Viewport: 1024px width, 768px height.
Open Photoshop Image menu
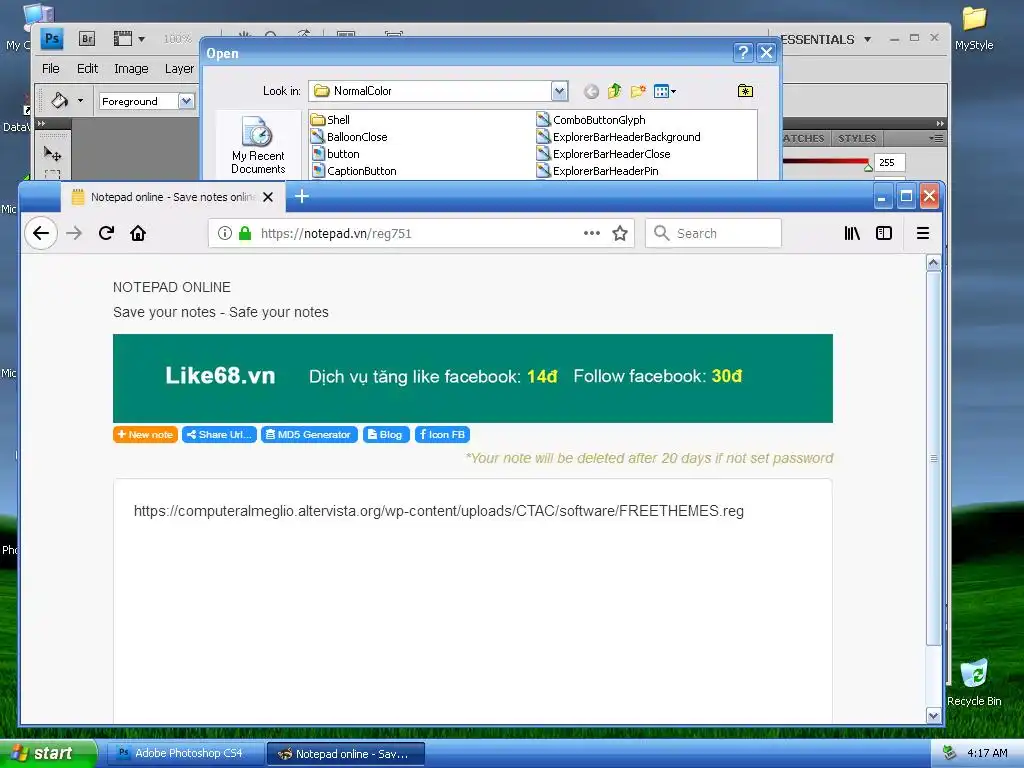[x=131, y=69]
